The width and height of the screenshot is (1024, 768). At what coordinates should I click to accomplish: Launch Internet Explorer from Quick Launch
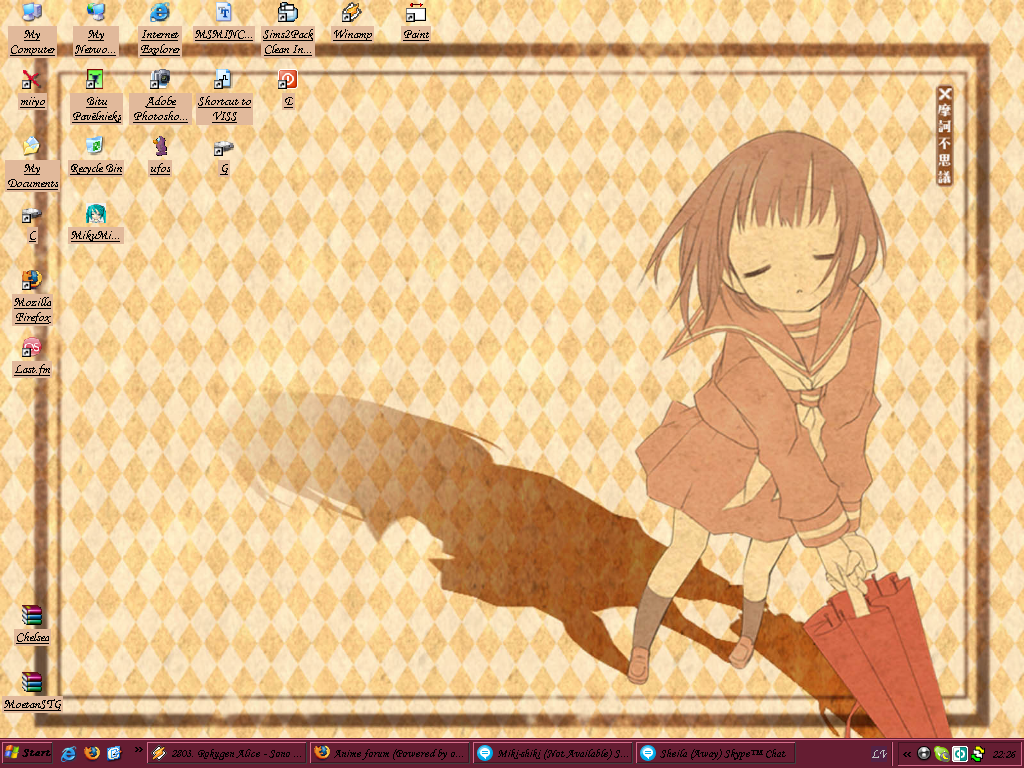point(69,753)
